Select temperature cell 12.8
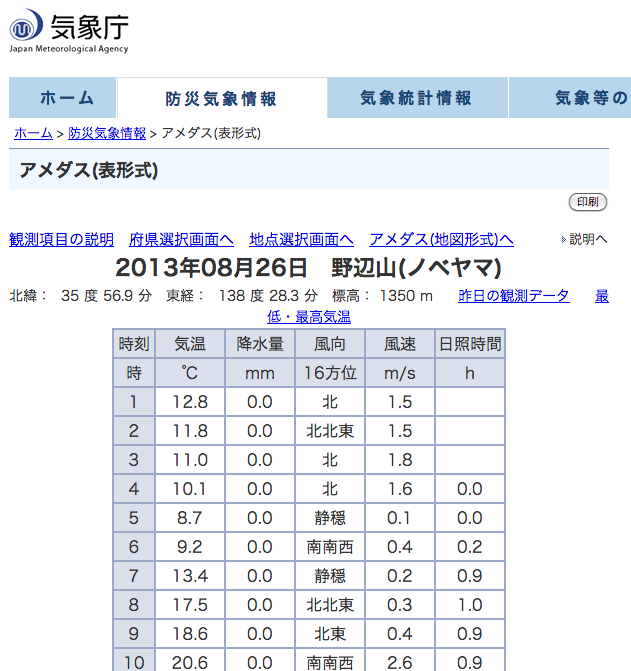Screen dimensions: 631x671 coord(190,402)
